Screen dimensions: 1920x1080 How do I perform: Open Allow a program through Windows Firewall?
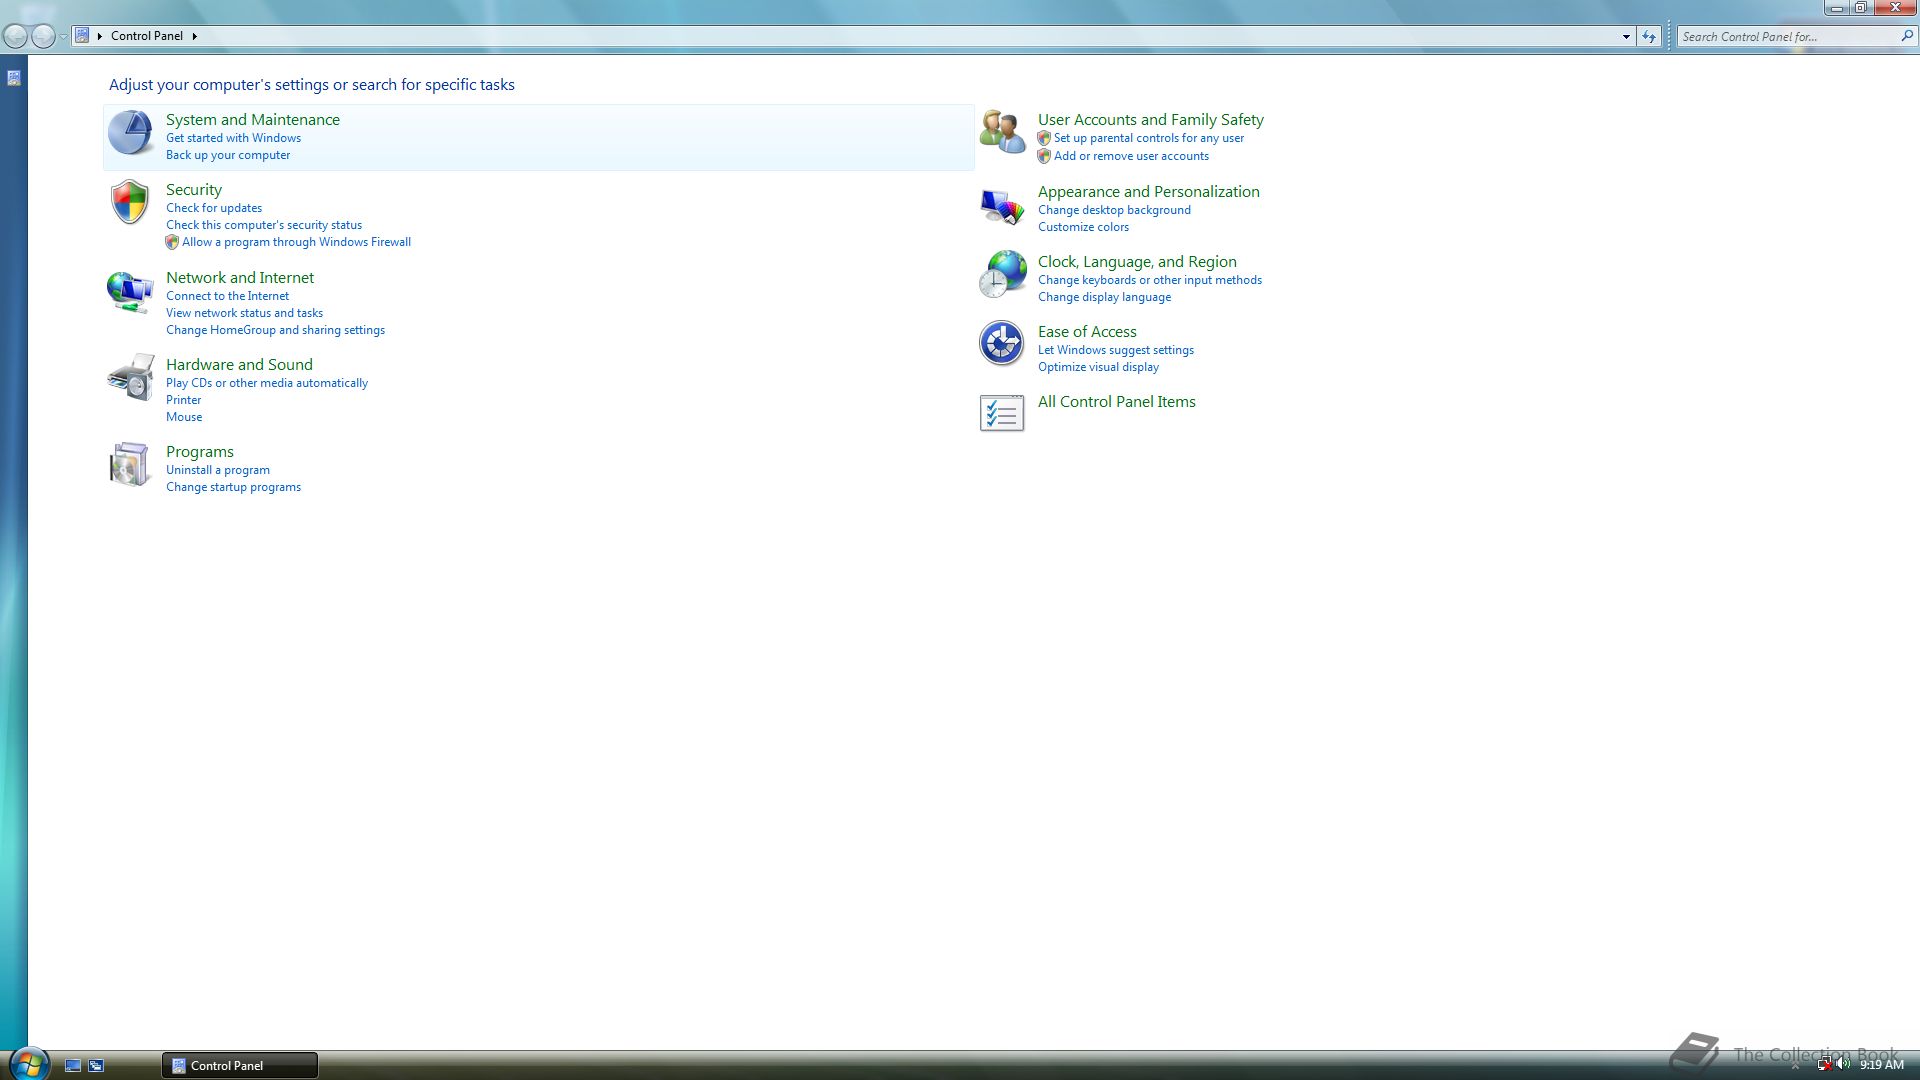click(x=296, y=242)
